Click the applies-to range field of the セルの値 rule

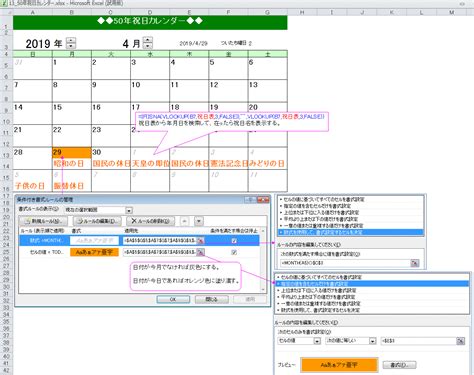click(160, 252)
